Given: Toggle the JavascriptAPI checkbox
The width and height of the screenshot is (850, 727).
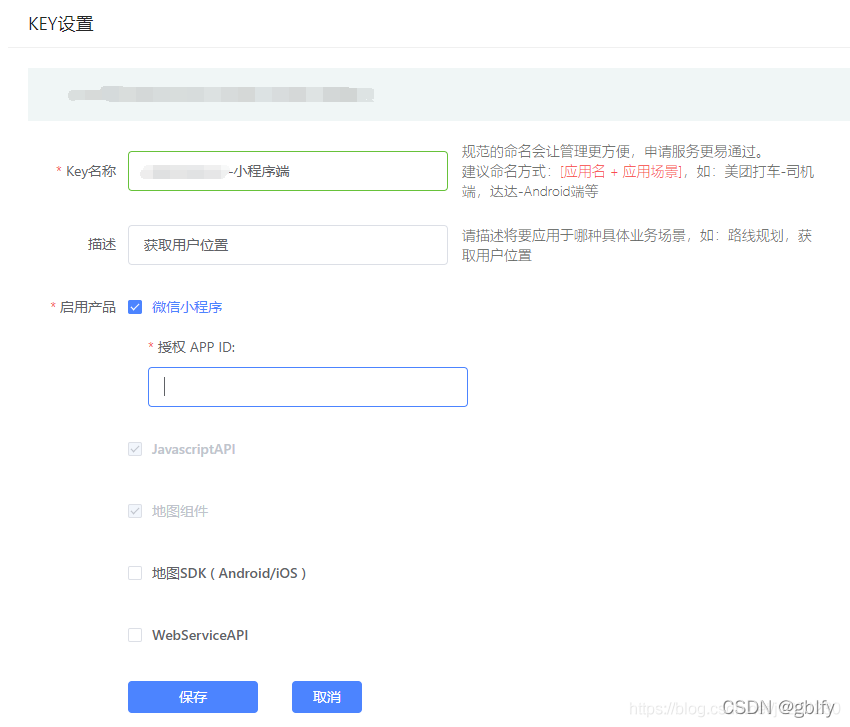Looking at the screenshot, I should (x=135, y=449).
